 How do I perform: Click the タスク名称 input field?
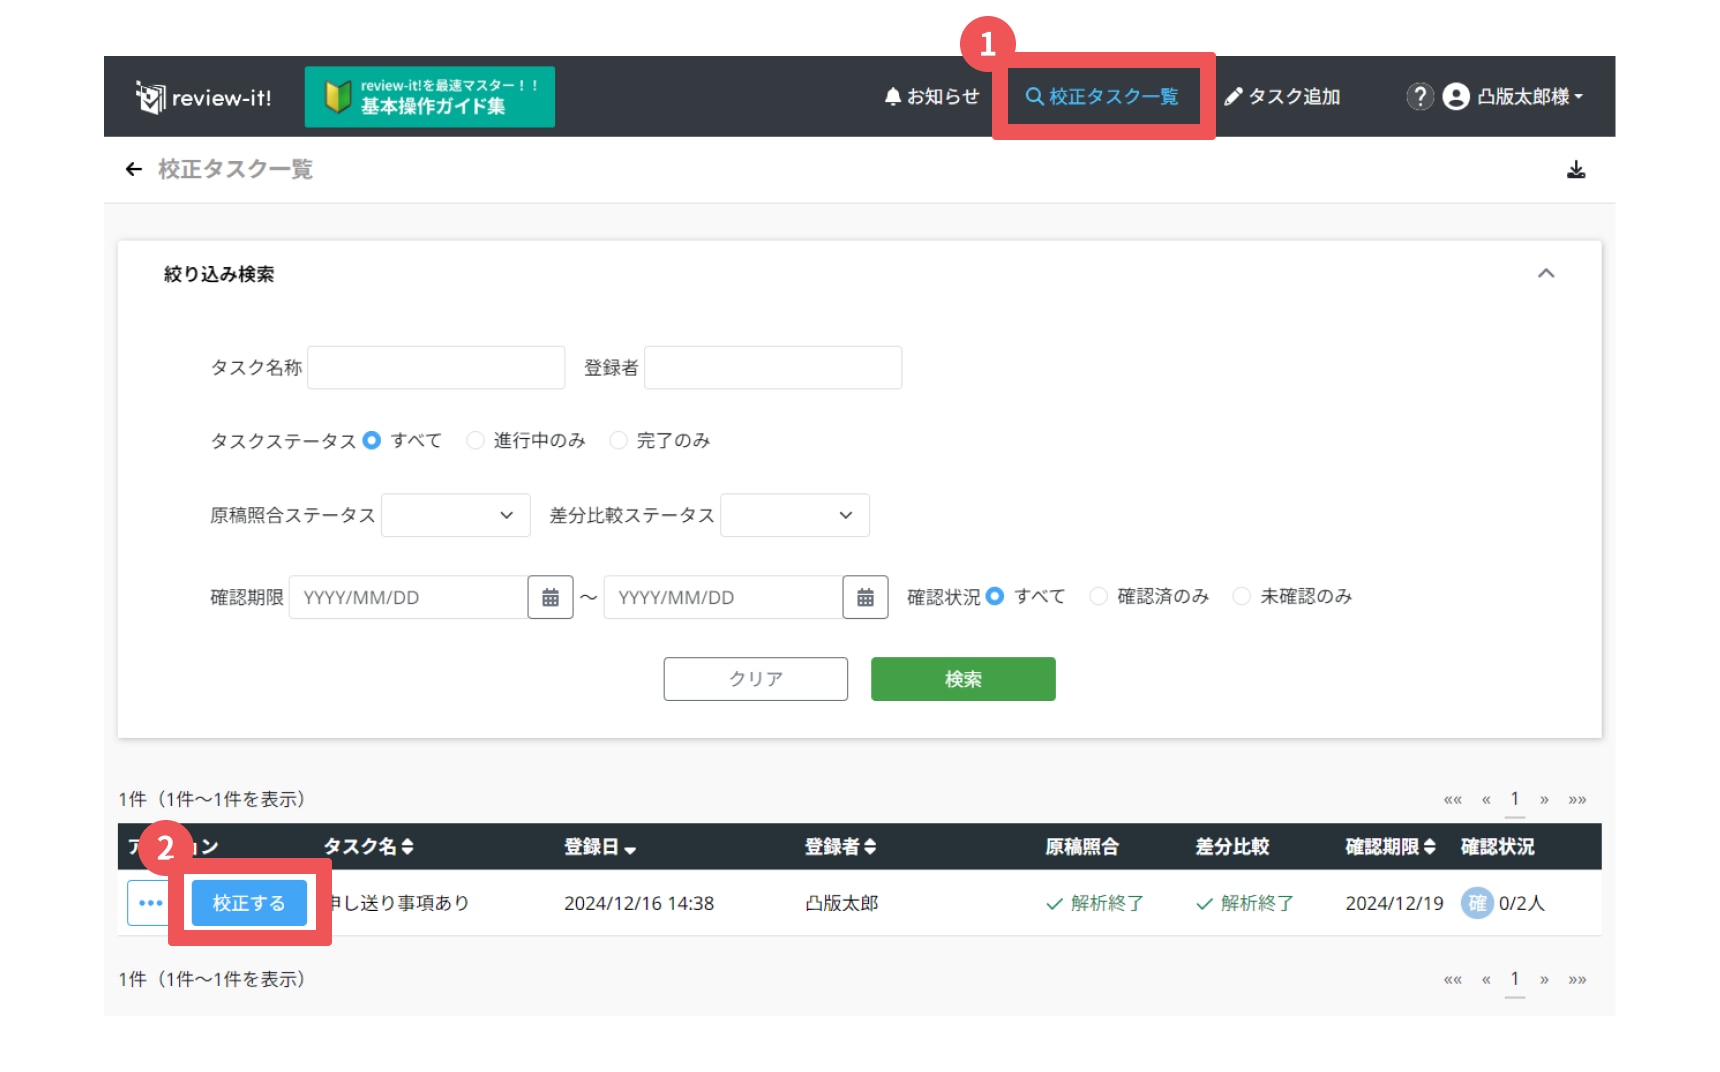[436, 367]
